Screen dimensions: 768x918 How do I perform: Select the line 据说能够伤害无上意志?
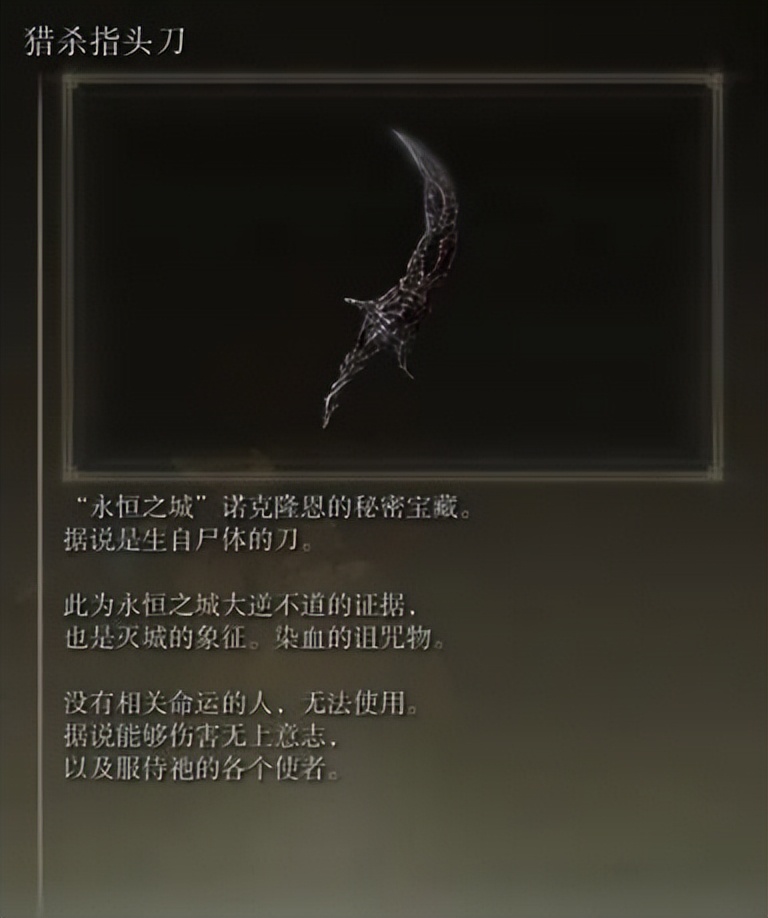pyautogui.click(x=201, y=736)
